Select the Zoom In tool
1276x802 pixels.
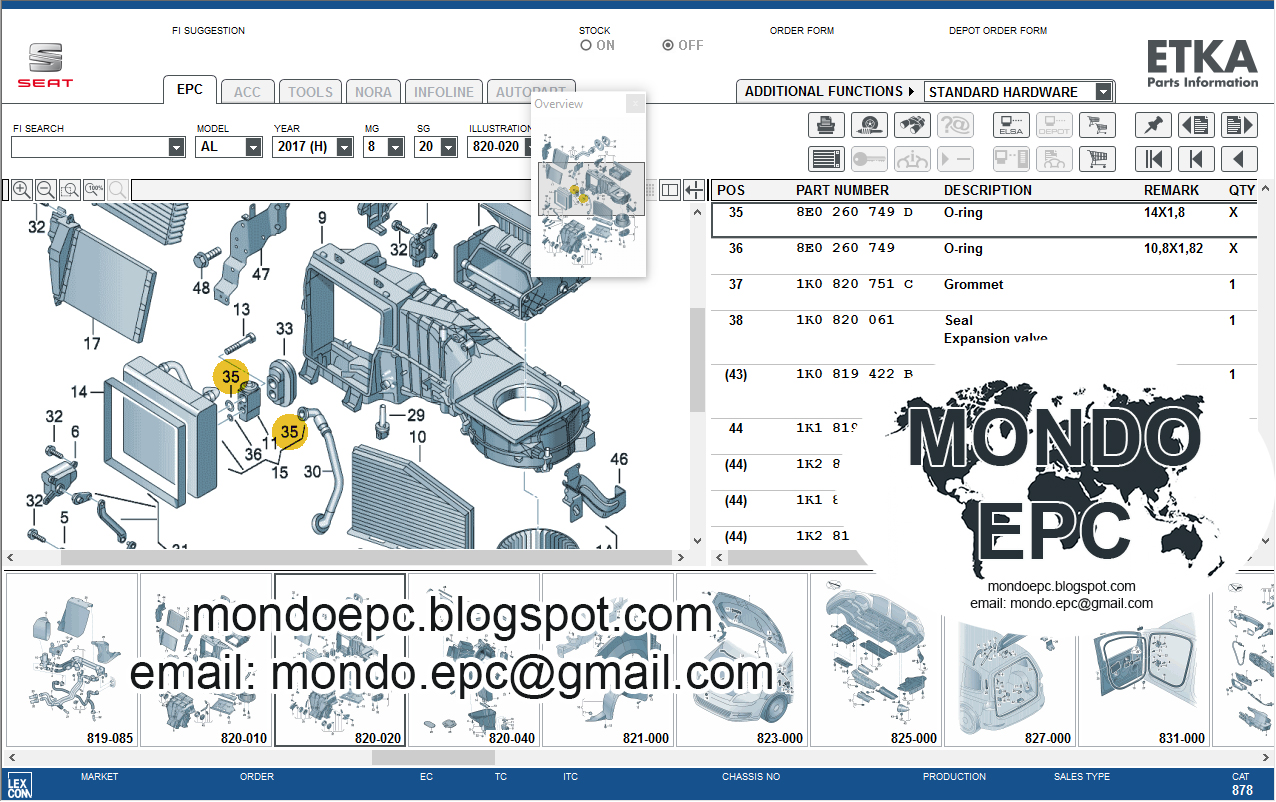tap(21, 189)
